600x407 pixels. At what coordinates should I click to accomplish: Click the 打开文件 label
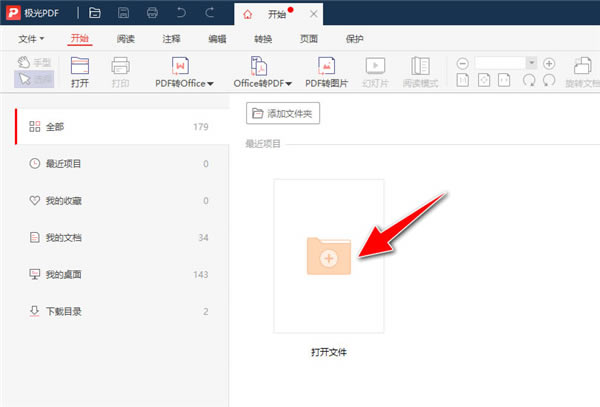pos(329,352)
